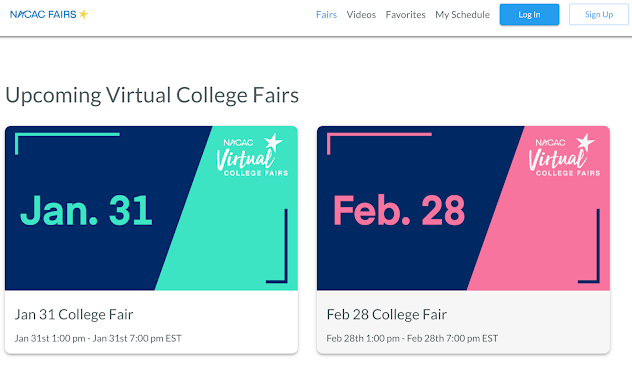
Task: Open the Jan. 31 fair banner image
Action: click(x=151, y=208)
